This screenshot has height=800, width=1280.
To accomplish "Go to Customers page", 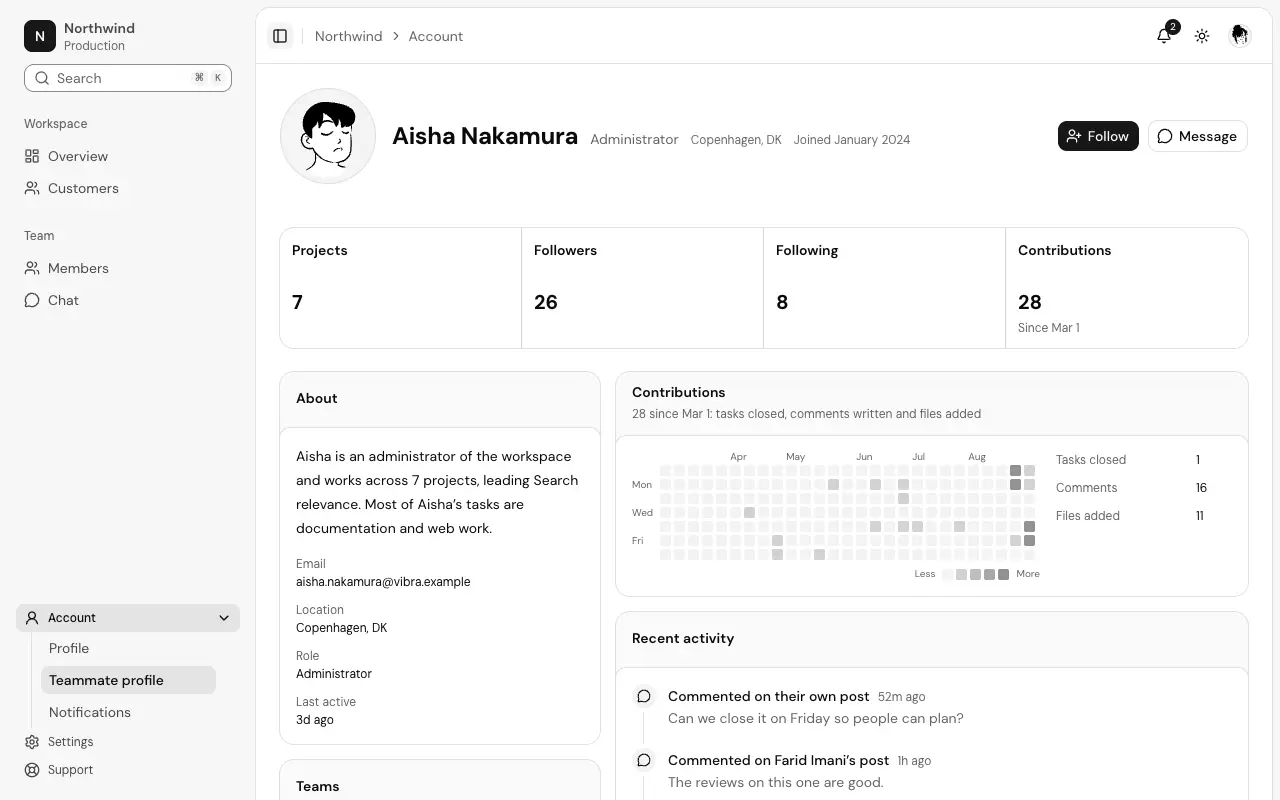I will click(128, 188).
